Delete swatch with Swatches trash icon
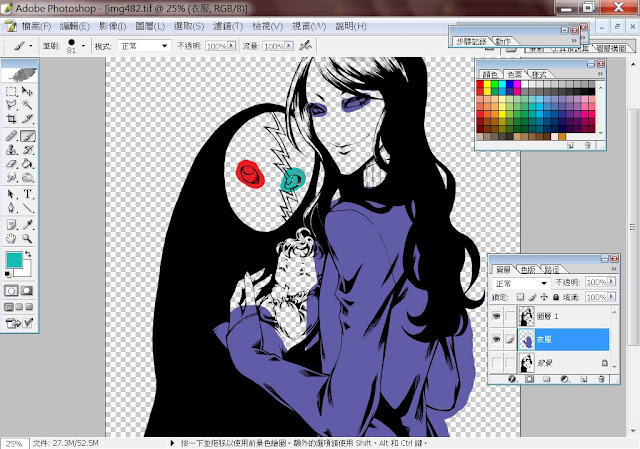 coord(587,145)
